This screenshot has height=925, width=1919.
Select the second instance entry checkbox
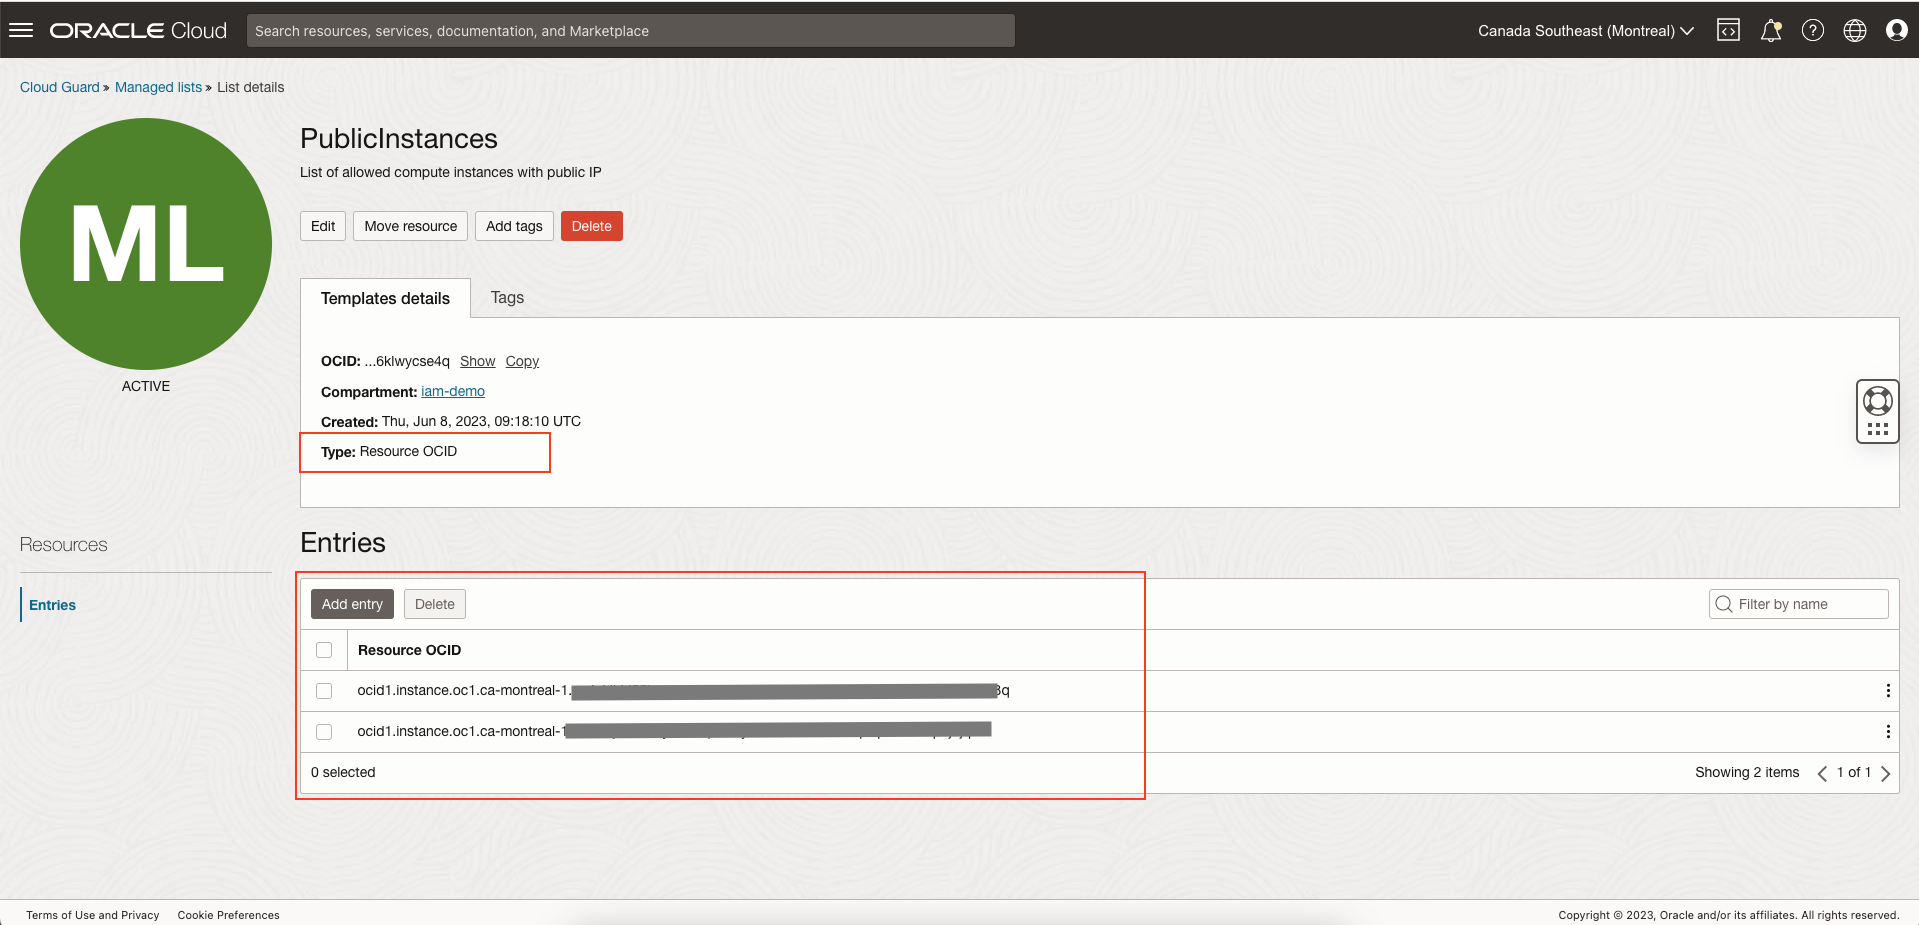[324, 732]
